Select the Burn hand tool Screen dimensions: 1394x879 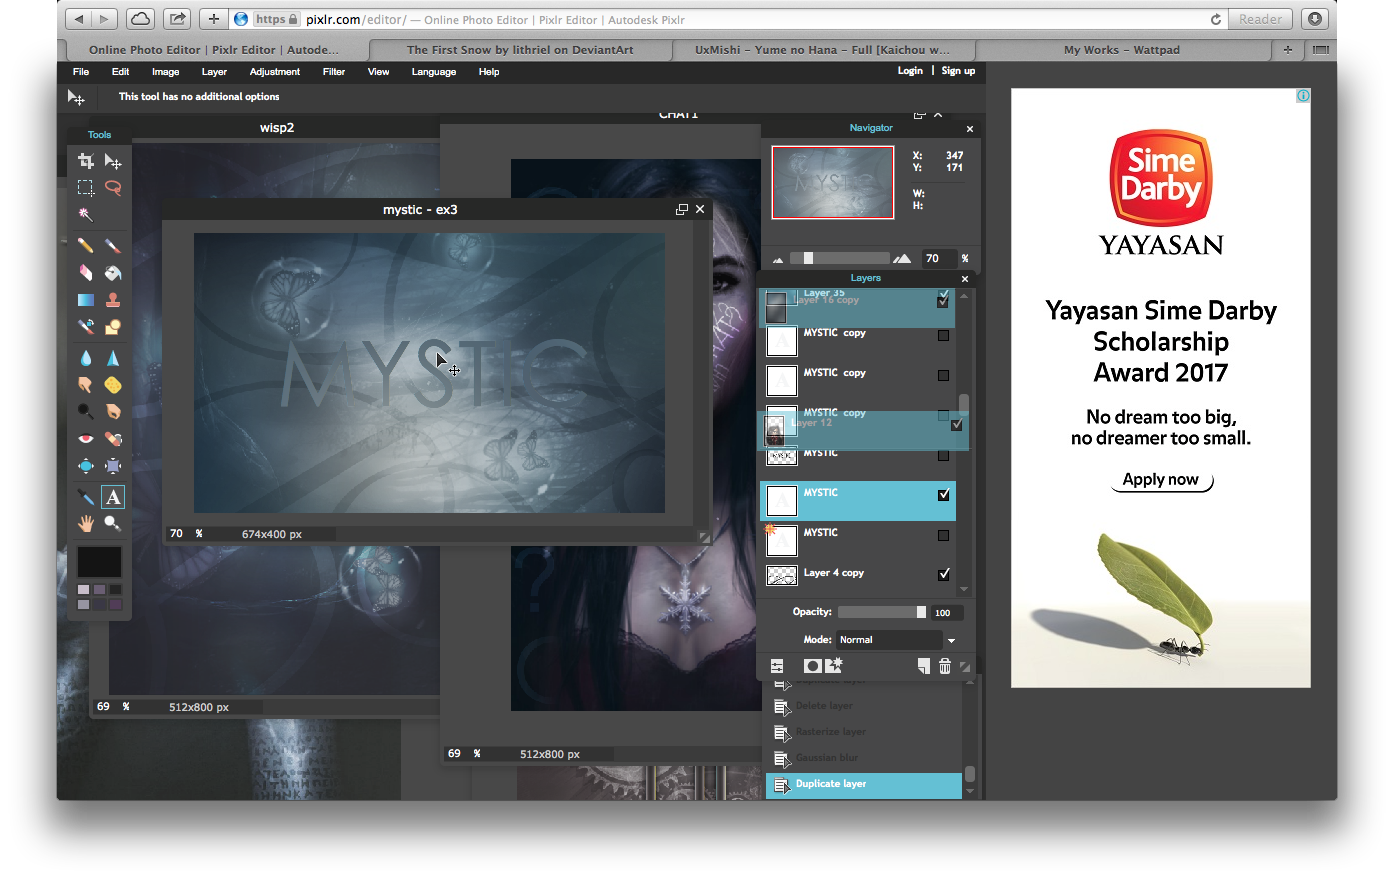113,412
